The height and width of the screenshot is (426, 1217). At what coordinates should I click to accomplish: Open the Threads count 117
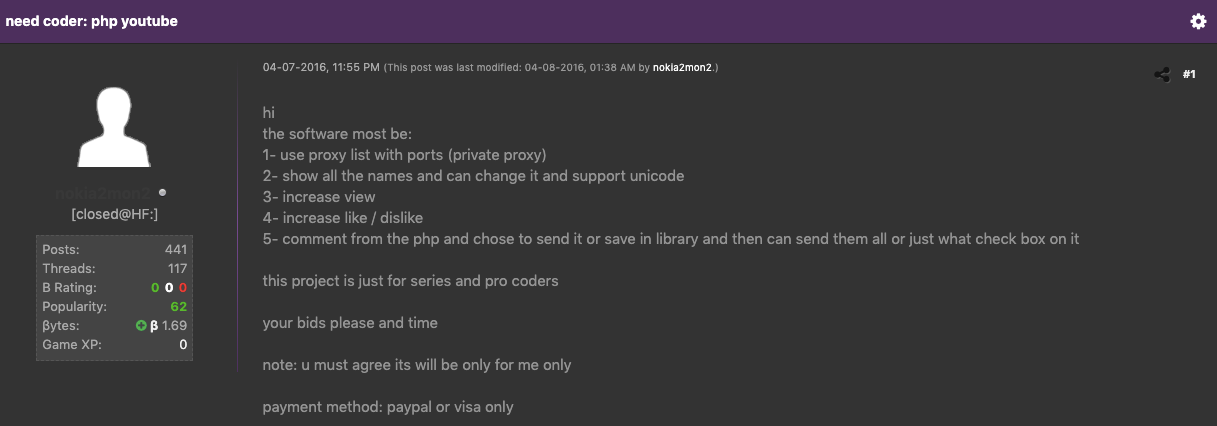[x=177, y=268]
